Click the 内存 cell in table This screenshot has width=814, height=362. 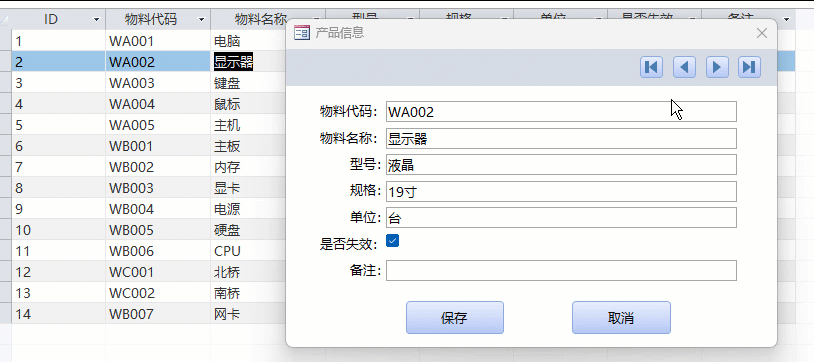click(x=248, y=167)
